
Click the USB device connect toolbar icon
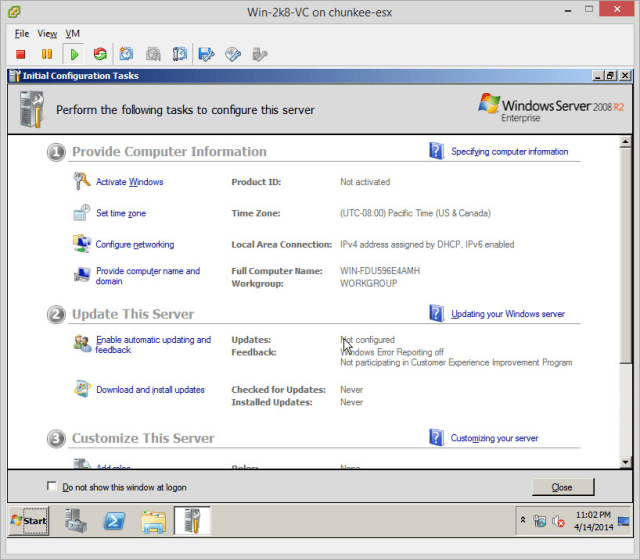(260, 54)
